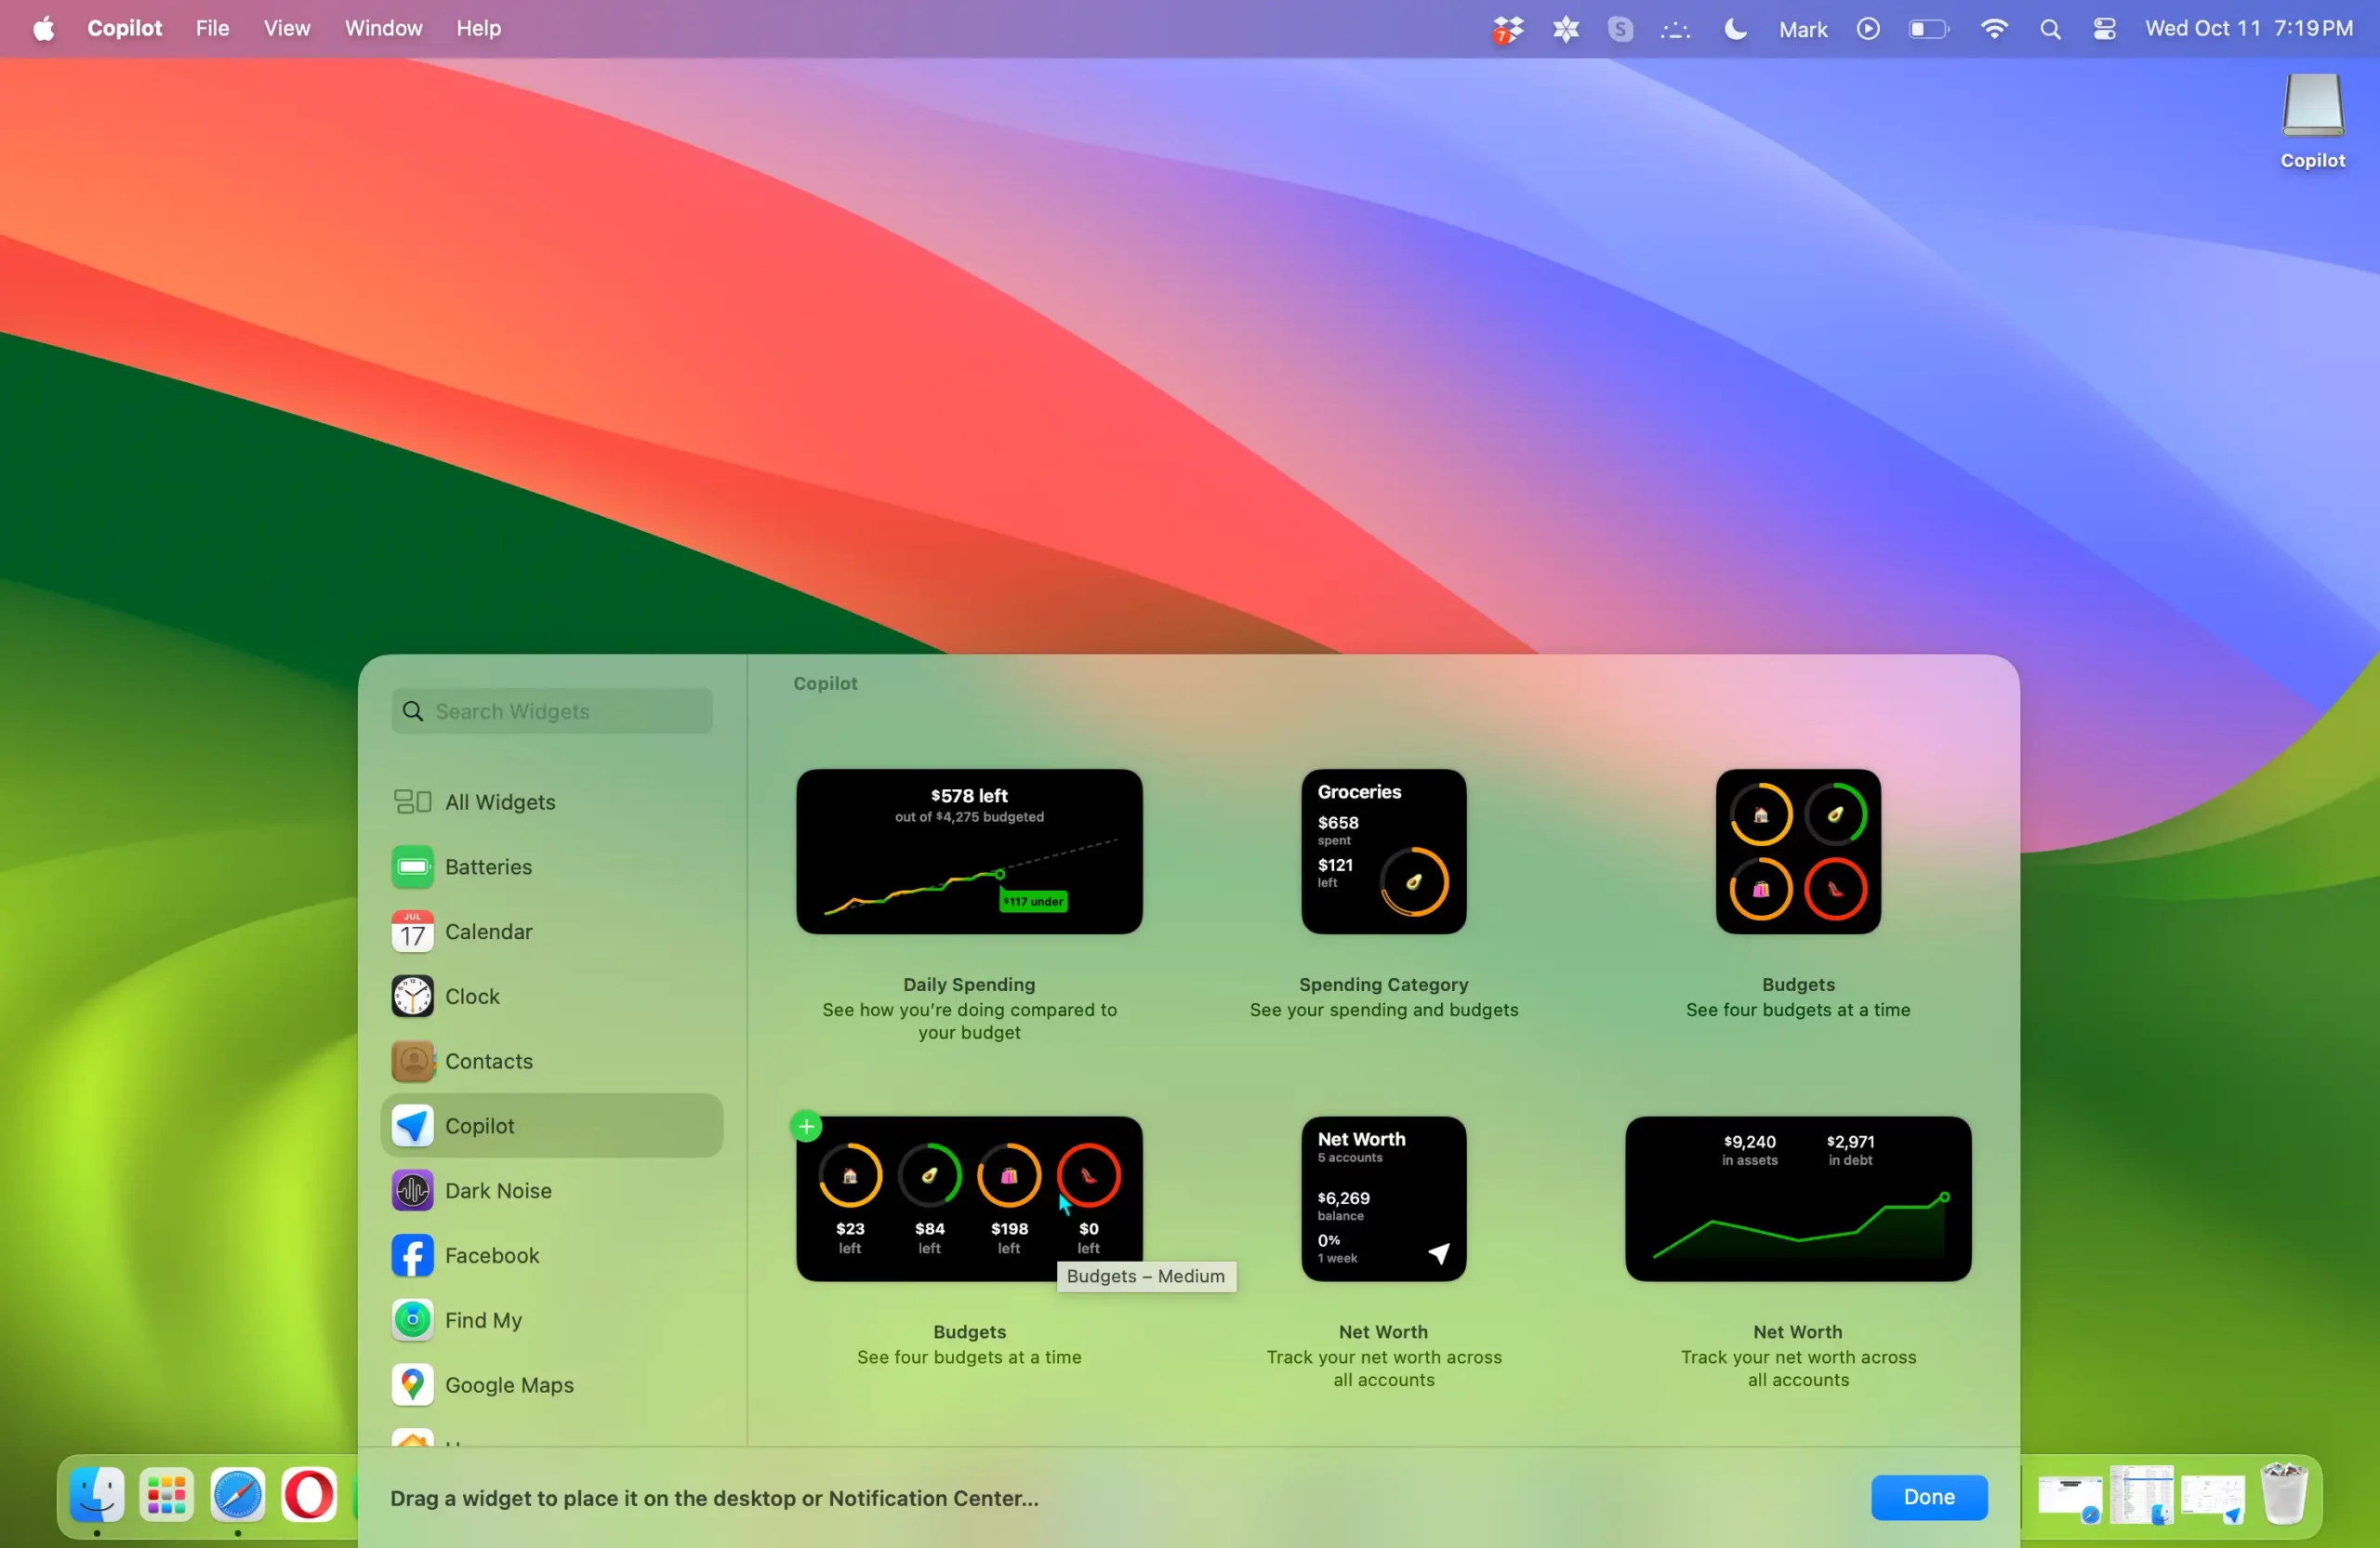
Task: Click the Done button
Action: pyautogui.click(x=1929, y=1497)
